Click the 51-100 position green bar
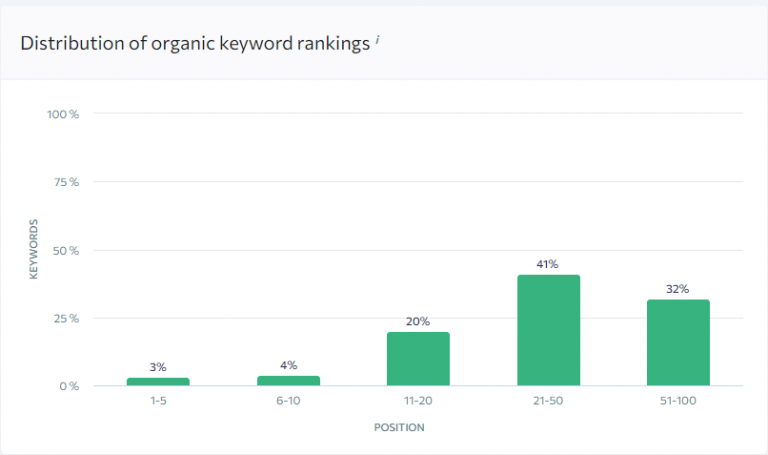 coord(678,342)
